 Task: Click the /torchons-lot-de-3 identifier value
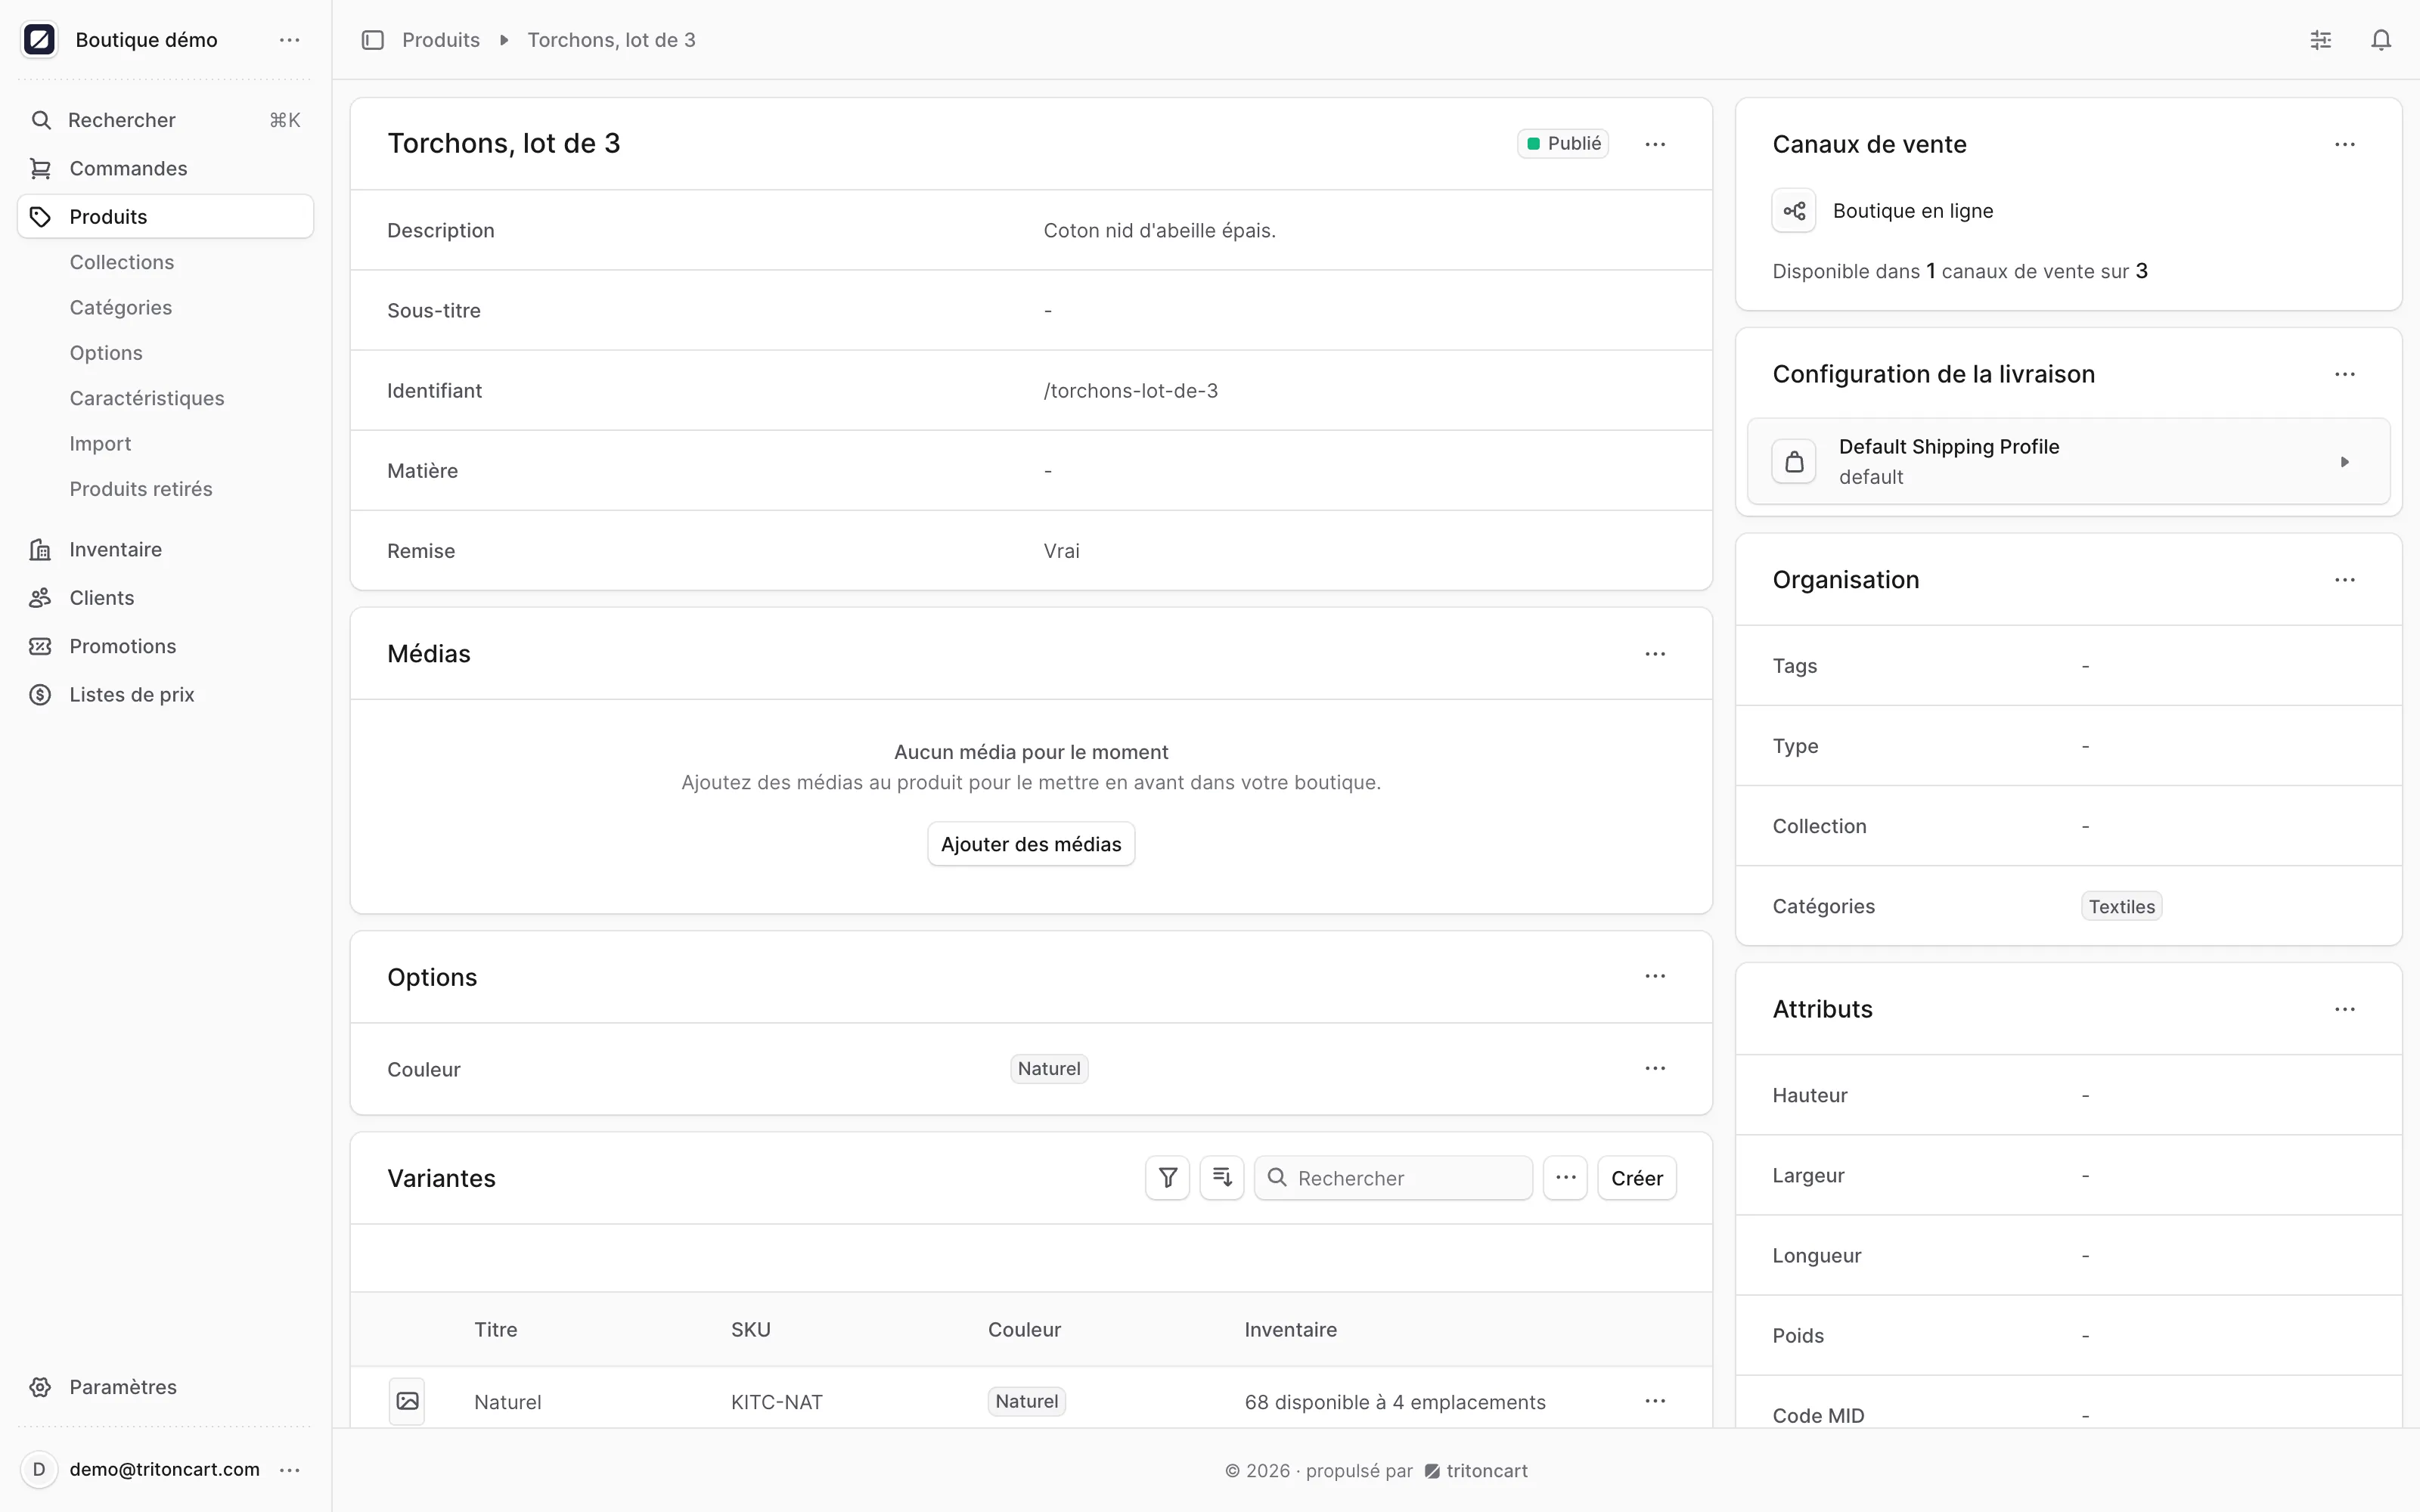click(1131, 391)
